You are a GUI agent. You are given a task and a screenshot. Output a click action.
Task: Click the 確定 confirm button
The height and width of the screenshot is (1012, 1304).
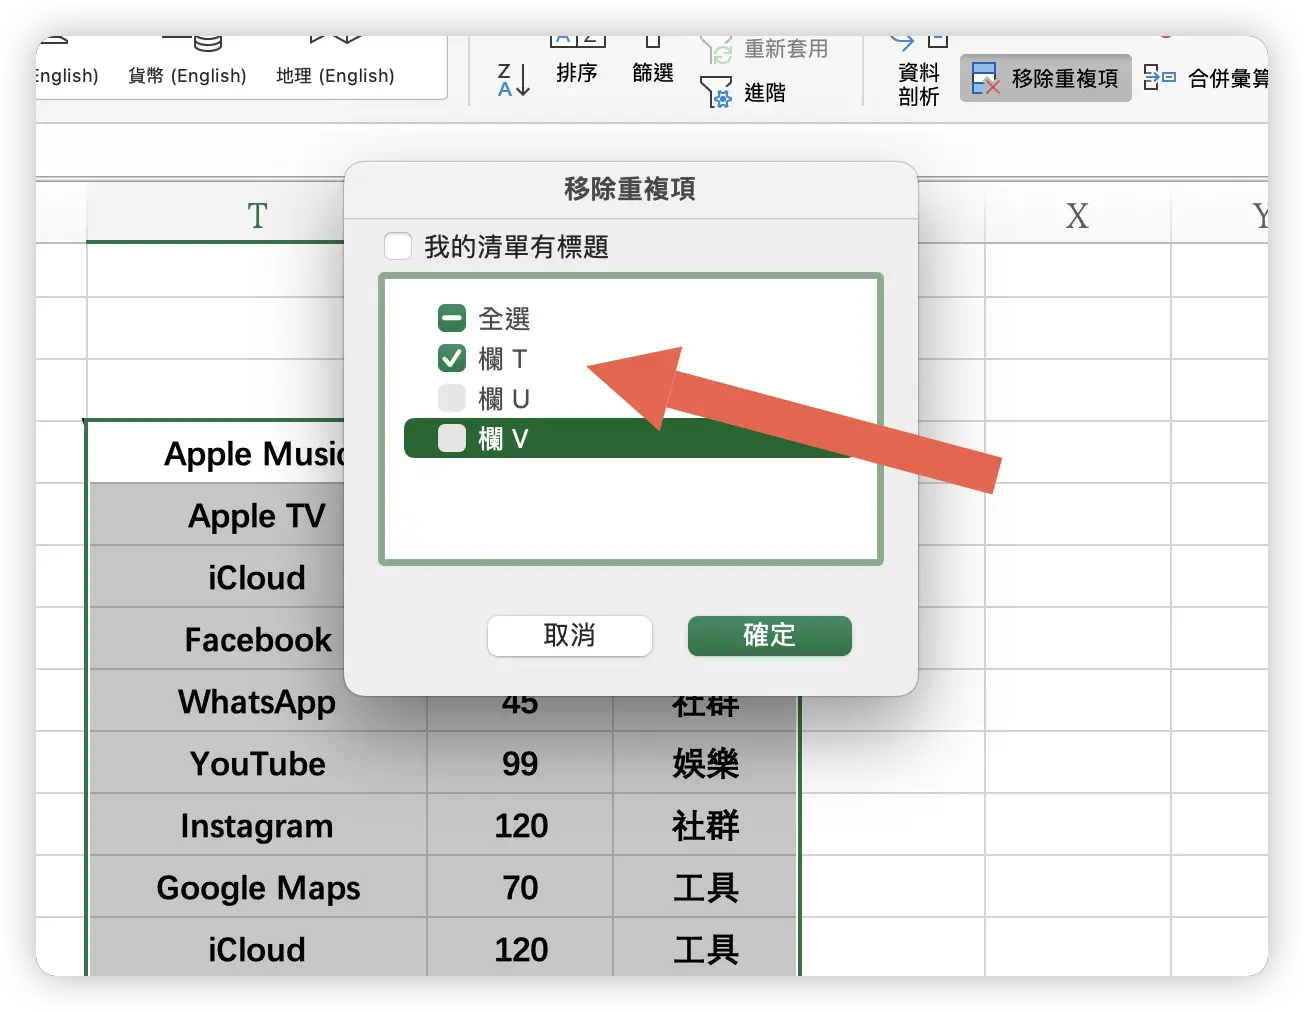(770, 636)
